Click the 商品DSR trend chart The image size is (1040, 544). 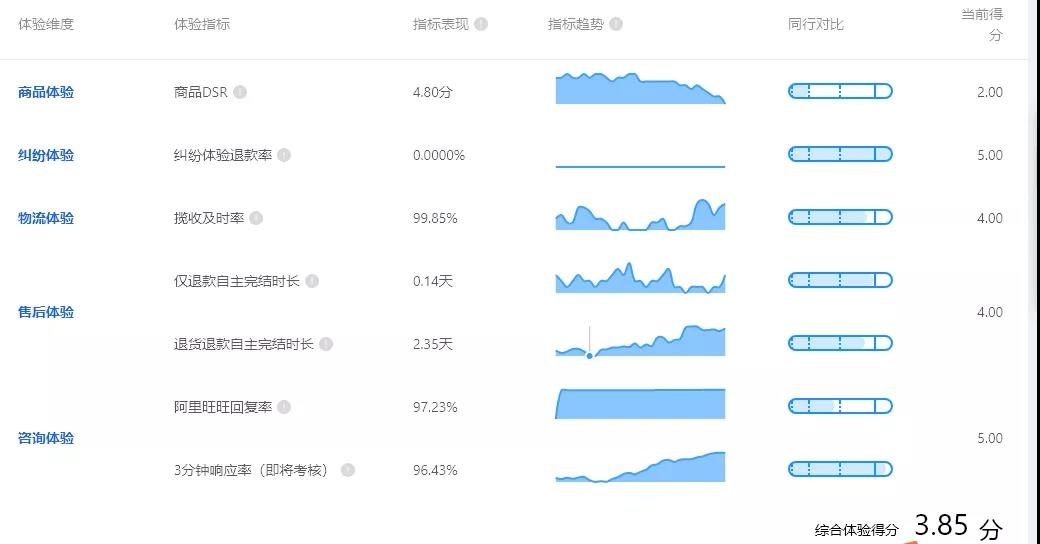pos(640,88)
